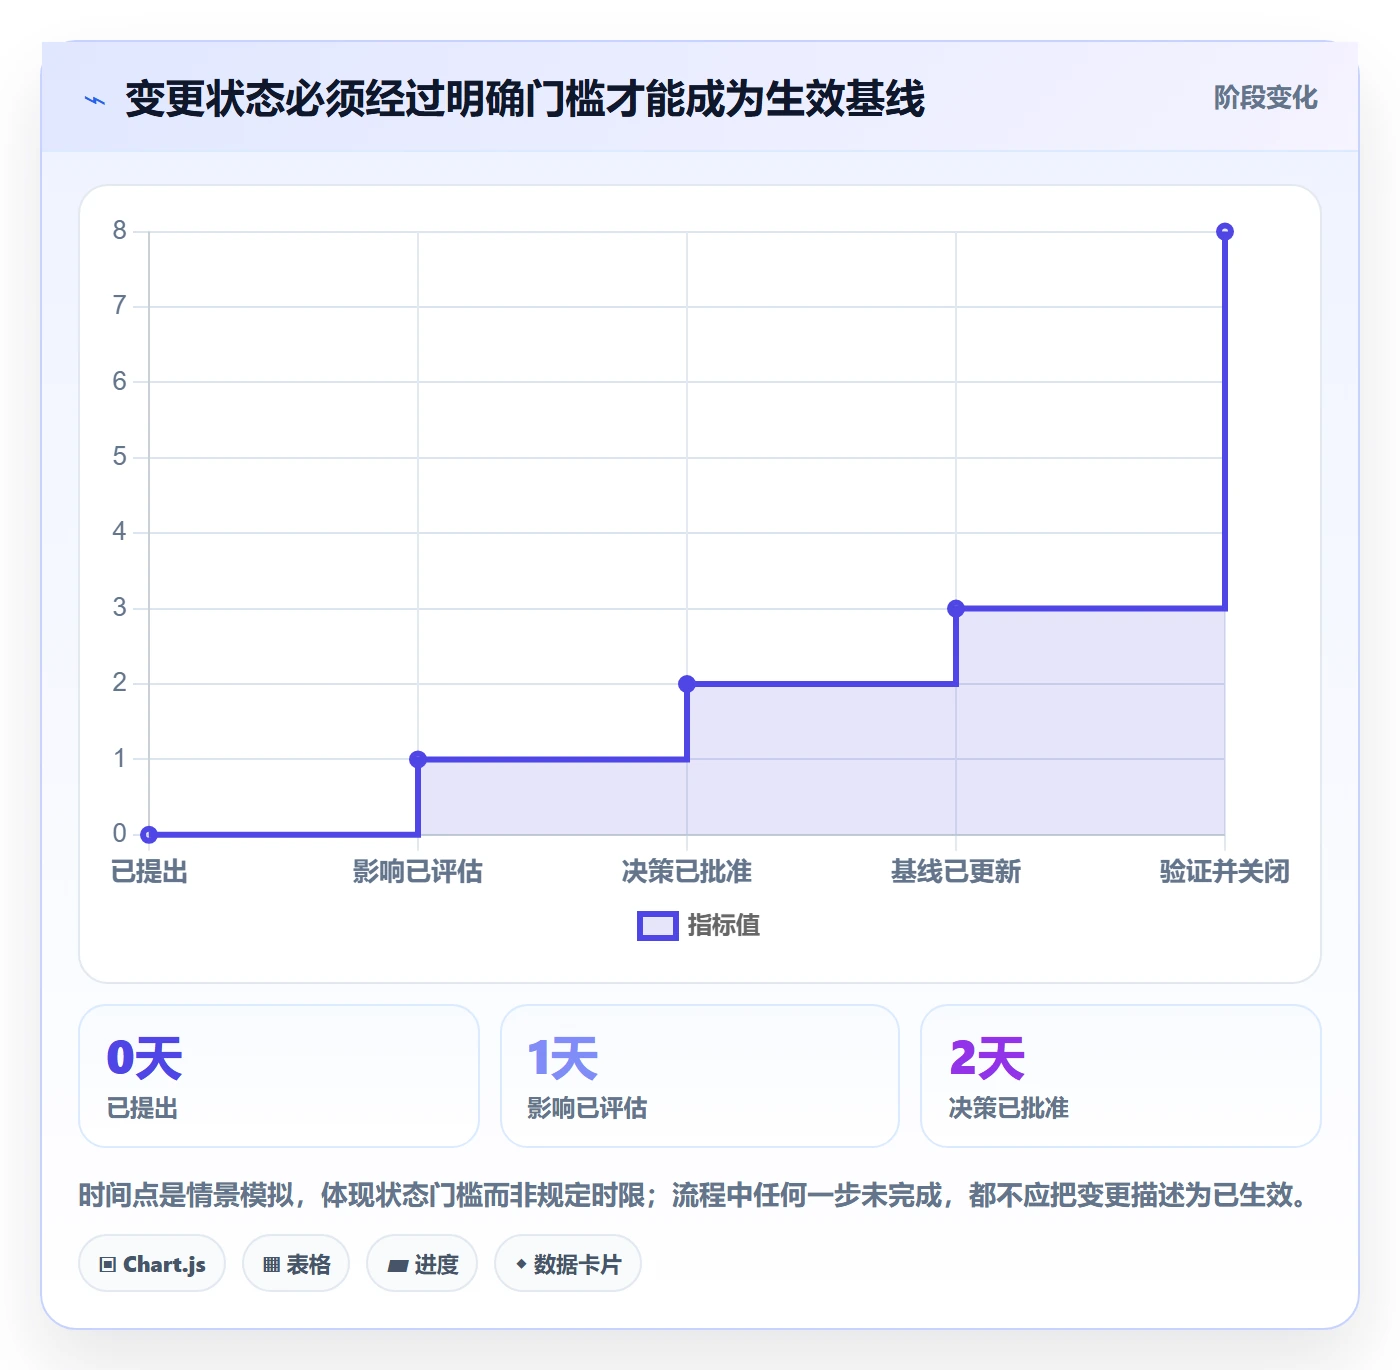
Task: Click the 数据卡片 tag
Action: [x=568, y=1264]
